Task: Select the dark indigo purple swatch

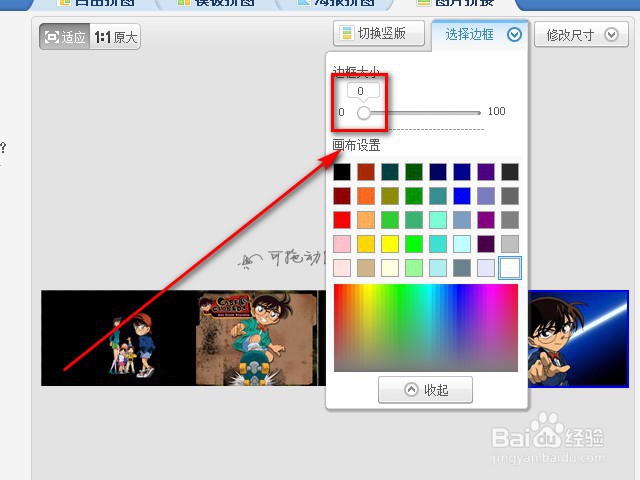Action: 486,172
